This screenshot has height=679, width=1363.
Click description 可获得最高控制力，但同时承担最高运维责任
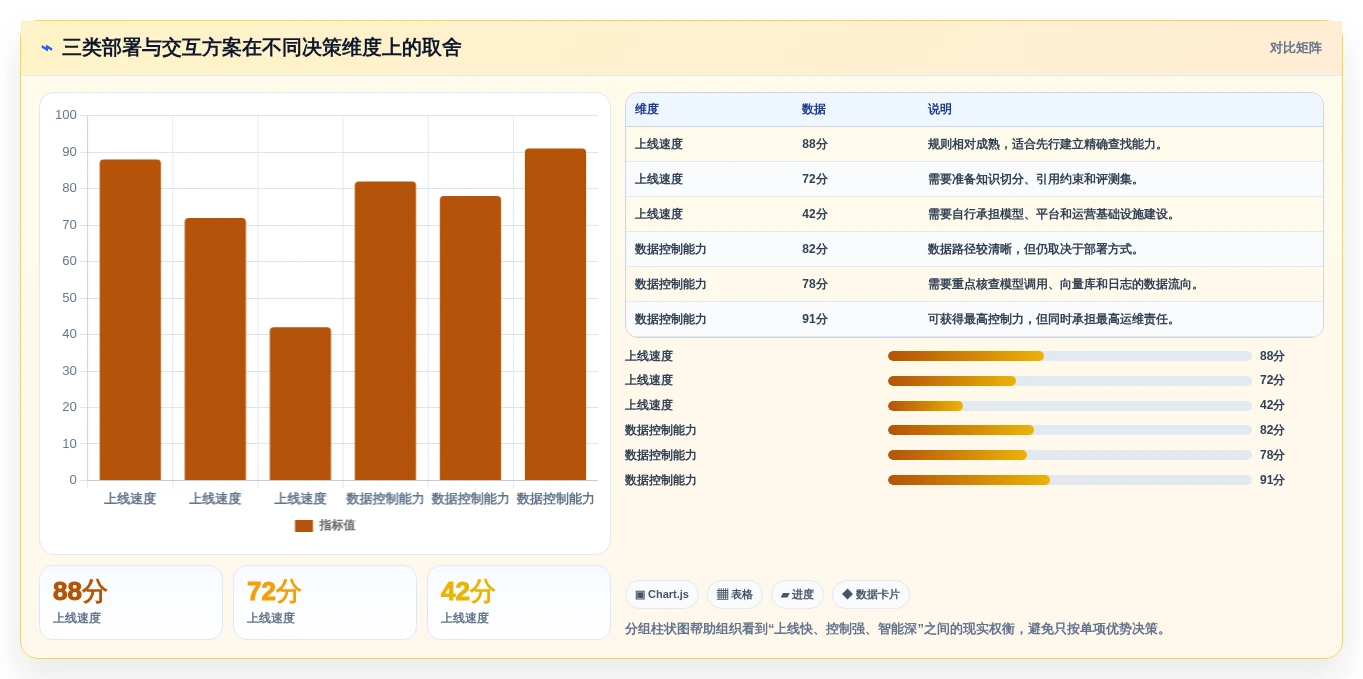1053,319
